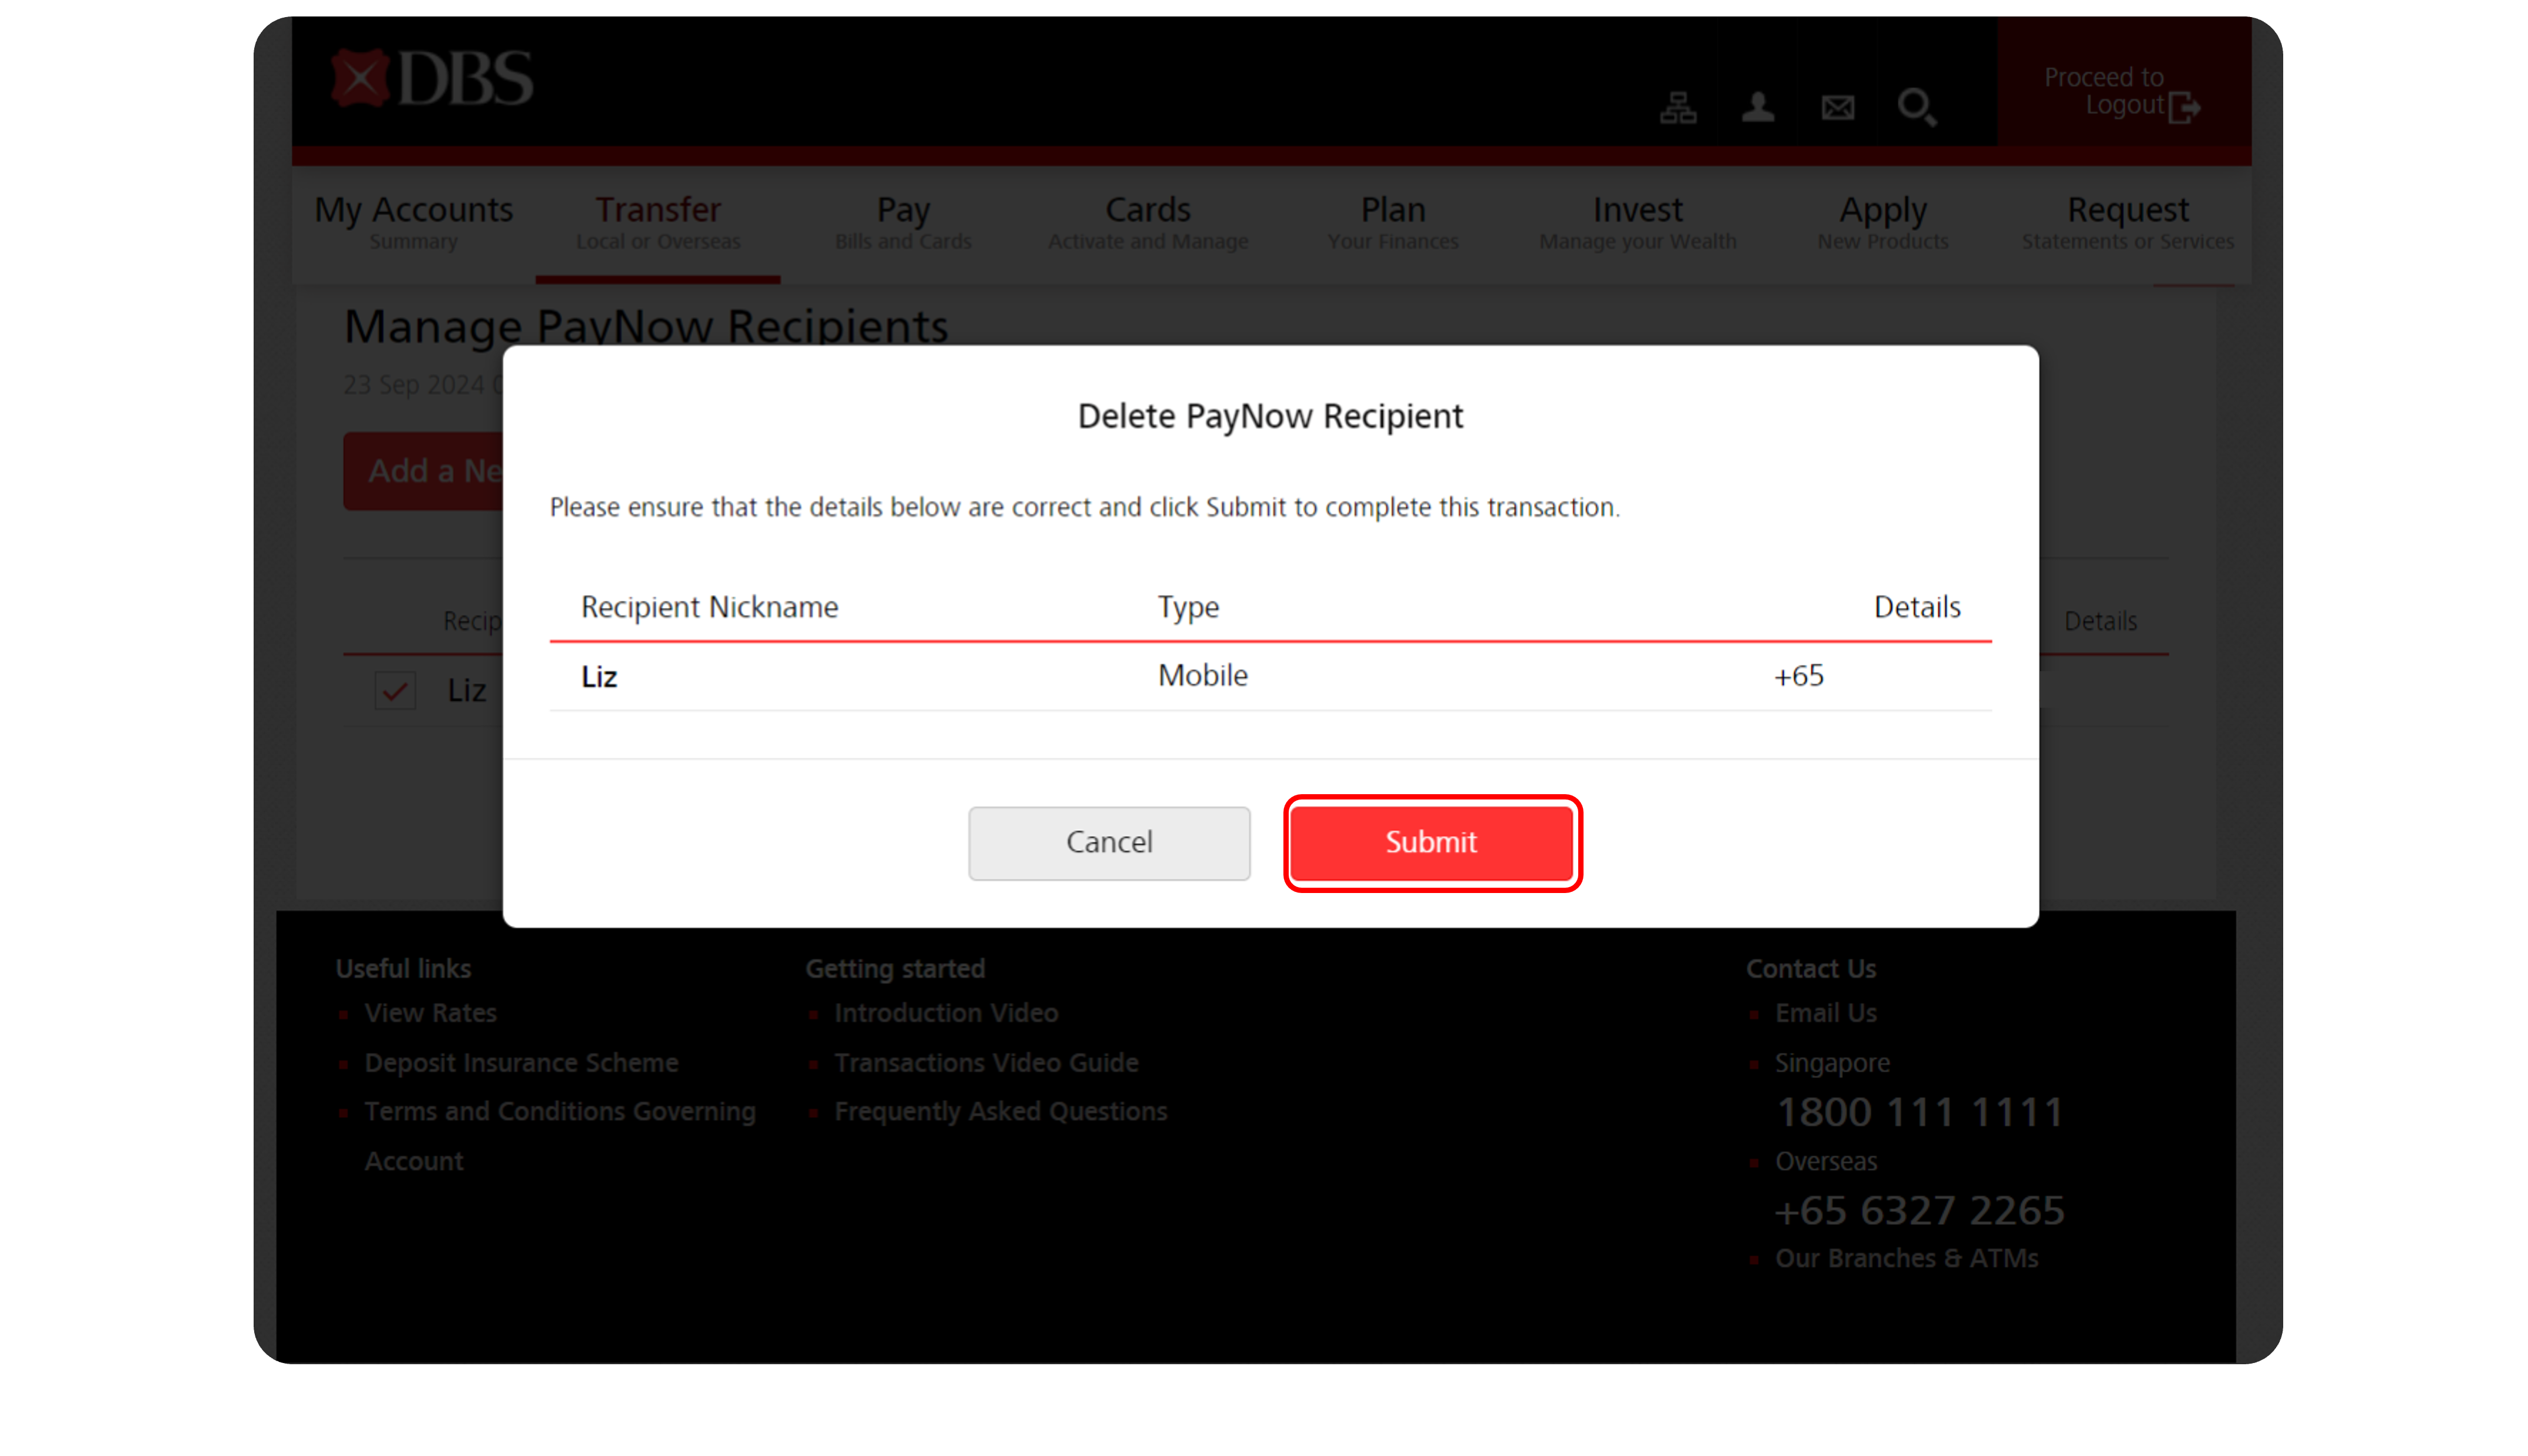
Task: Click Type column header in dialog
Action: pyautogui.click(x=1188, y=607)
